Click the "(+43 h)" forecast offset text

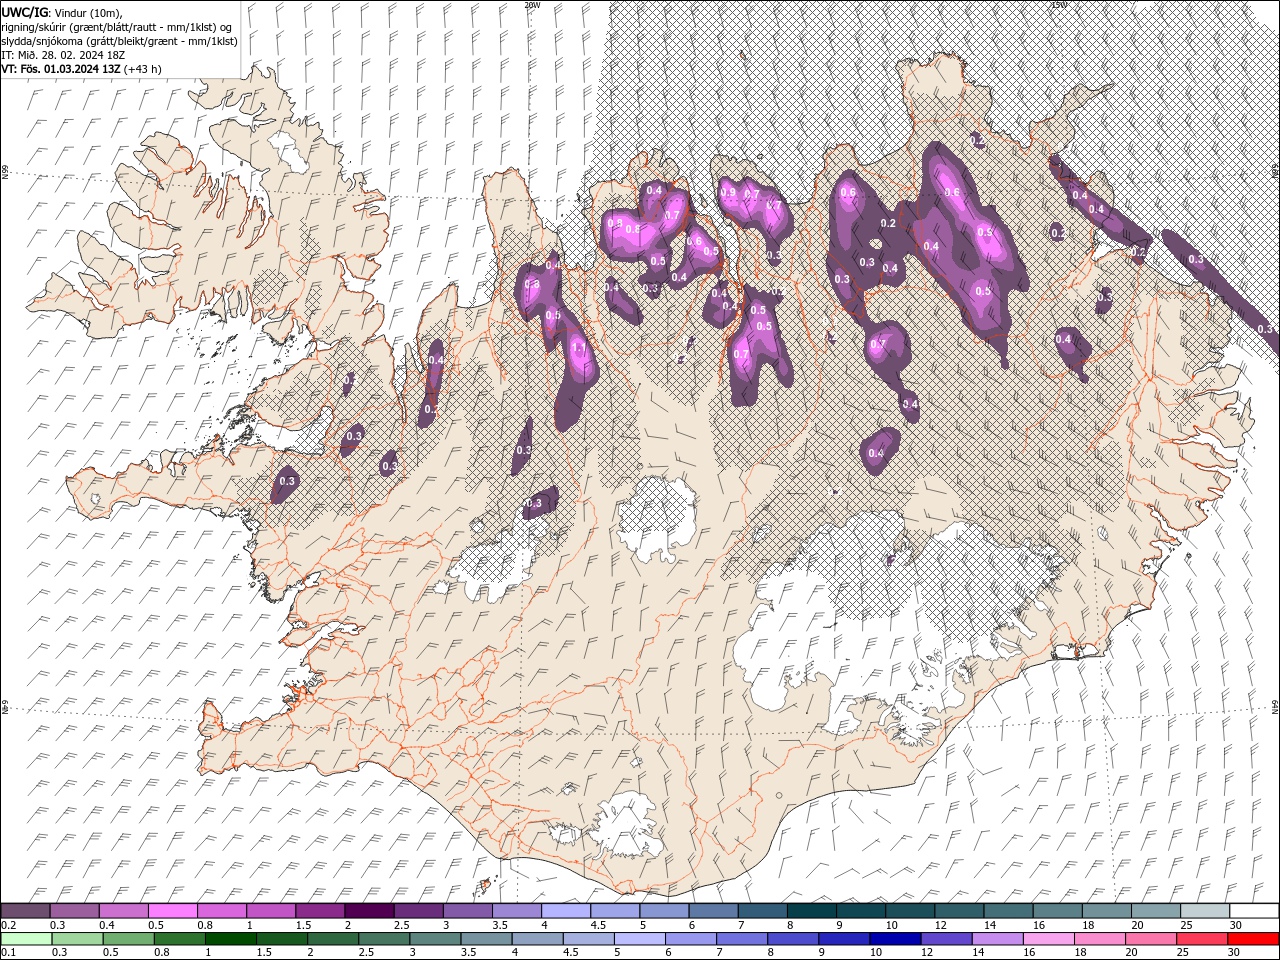(143, 69)
